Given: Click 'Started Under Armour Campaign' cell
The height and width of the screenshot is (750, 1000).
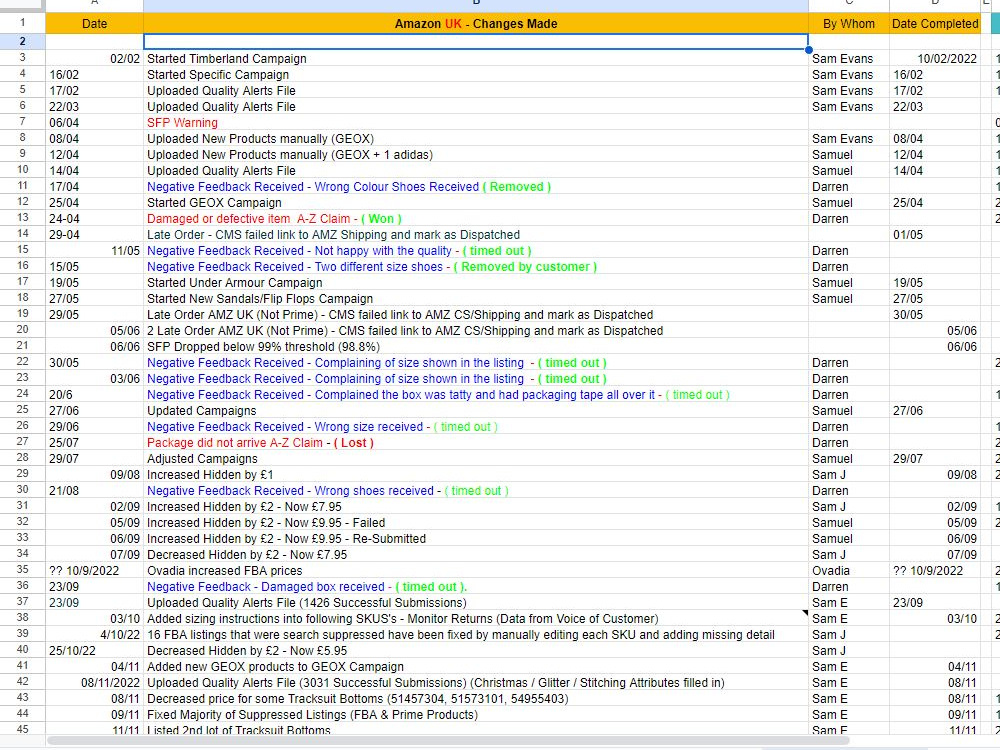Looking at the screenshot, I should pyautogui.click(x=476, y=283).
